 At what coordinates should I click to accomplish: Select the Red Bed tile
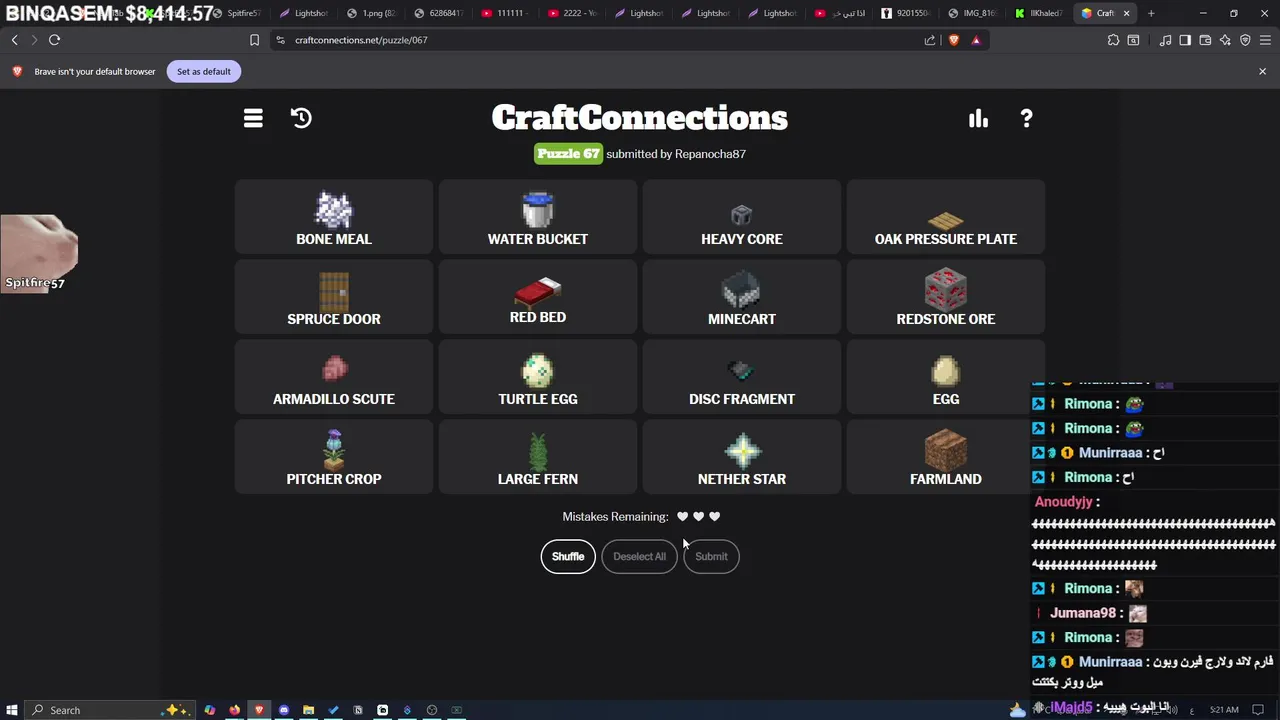(x=538, y=297)
